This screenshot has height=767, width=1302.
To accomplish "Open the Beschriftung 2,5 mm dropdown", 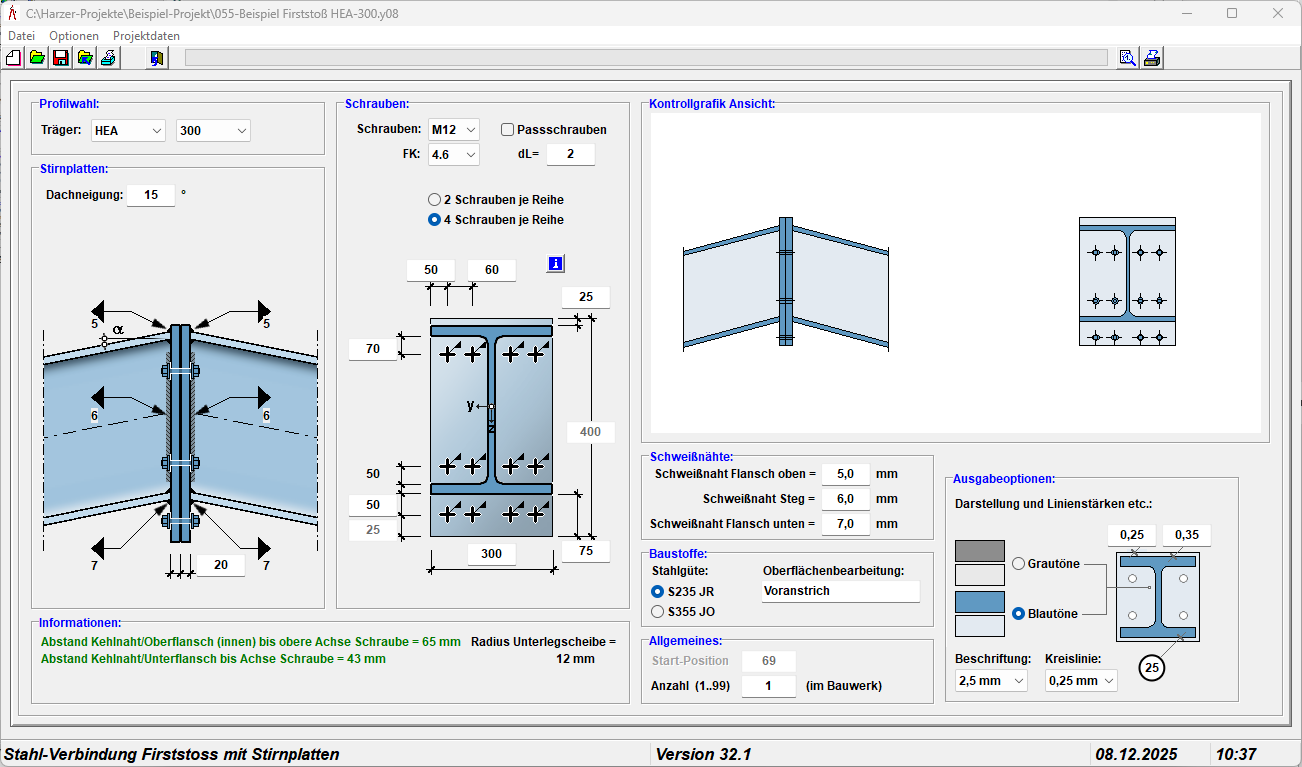I will point(991,681).
